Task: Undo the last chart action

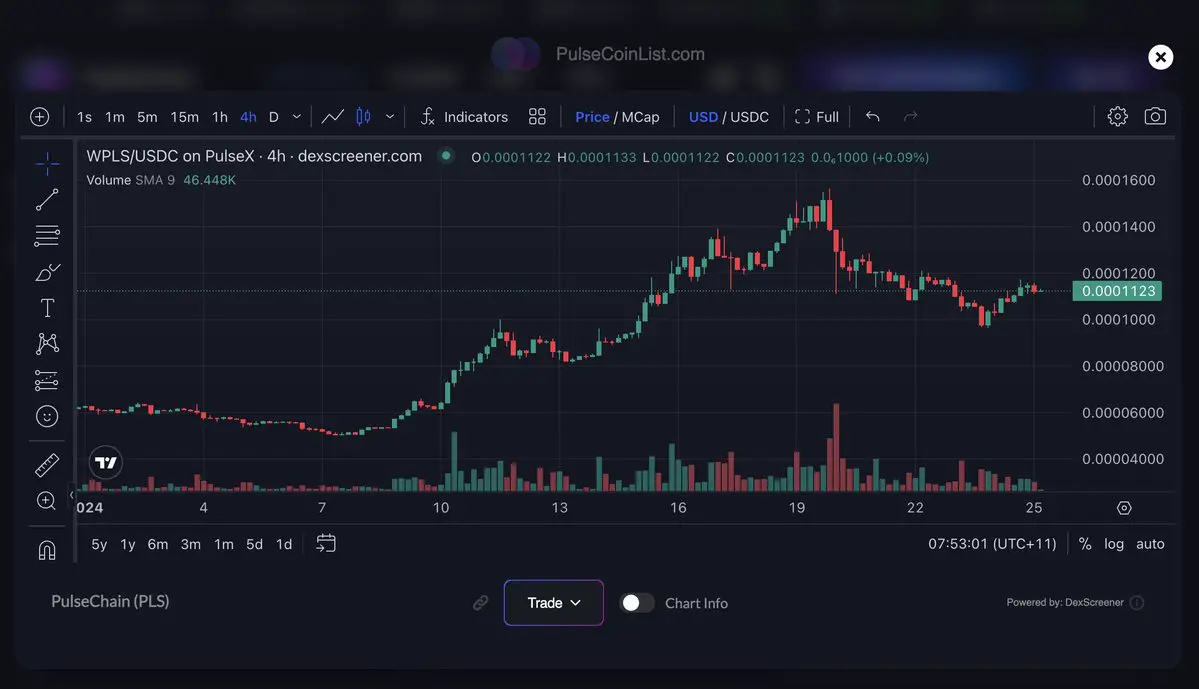Action: click(872, 116)
